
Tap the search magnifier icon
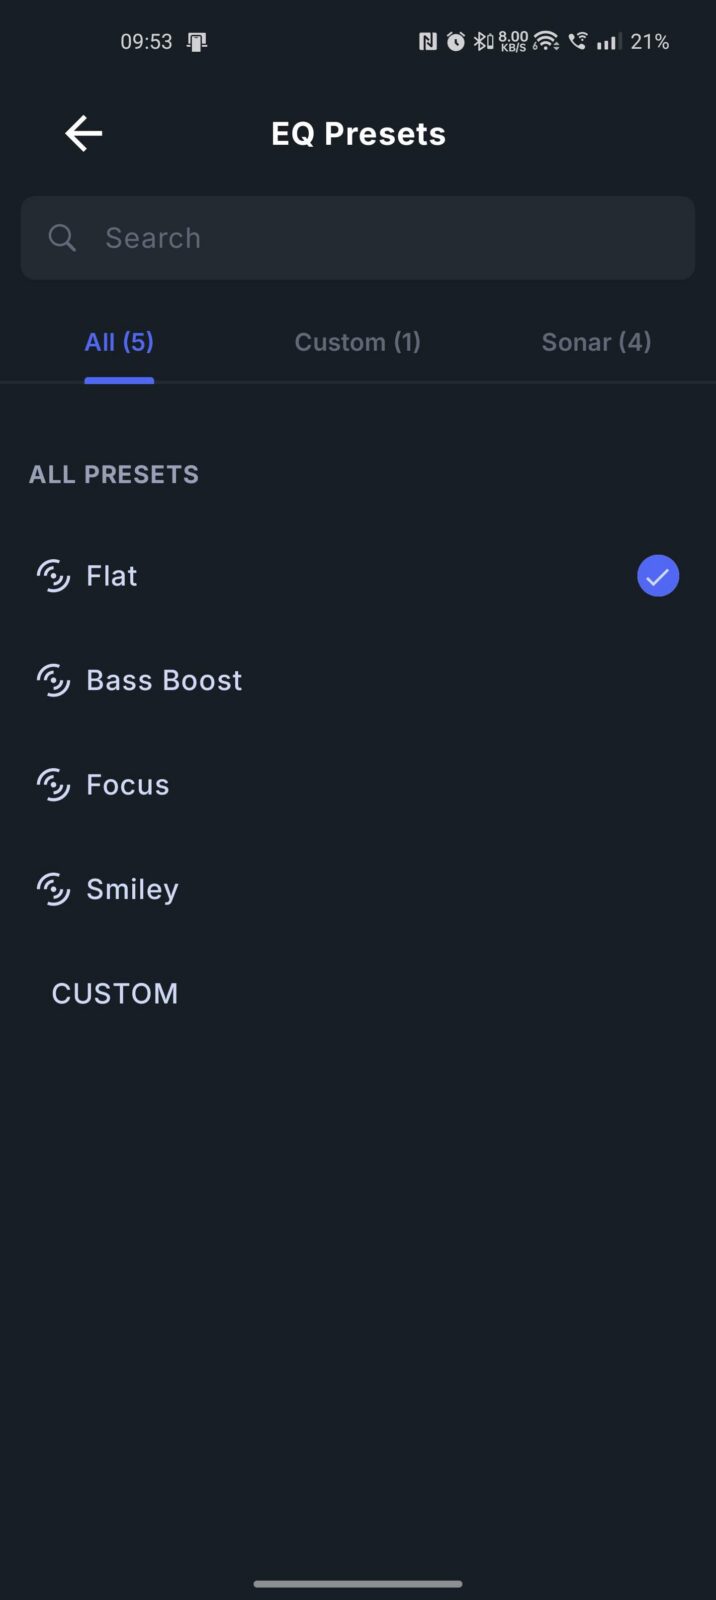click(x=62, y=238)
